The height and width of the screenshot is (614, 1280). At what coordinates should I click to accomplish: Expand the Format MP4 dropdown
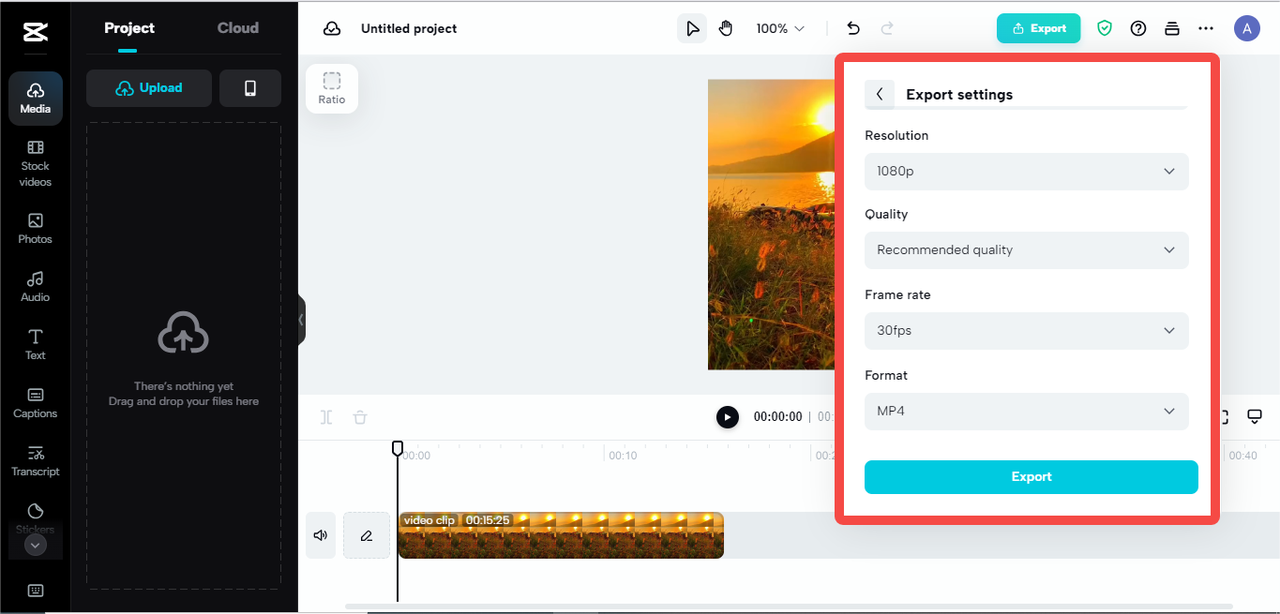coord(1026,411)
